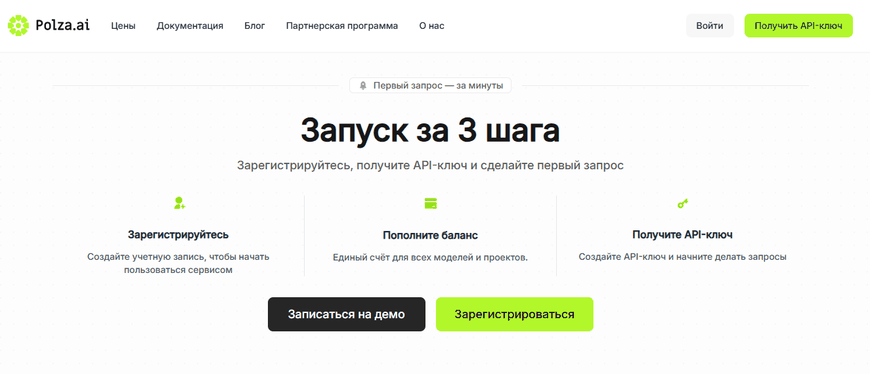Image resolution: width=870 pixels, height=374 pixels.
Task: Open the Документация nav link
Action: pos(190,26)
